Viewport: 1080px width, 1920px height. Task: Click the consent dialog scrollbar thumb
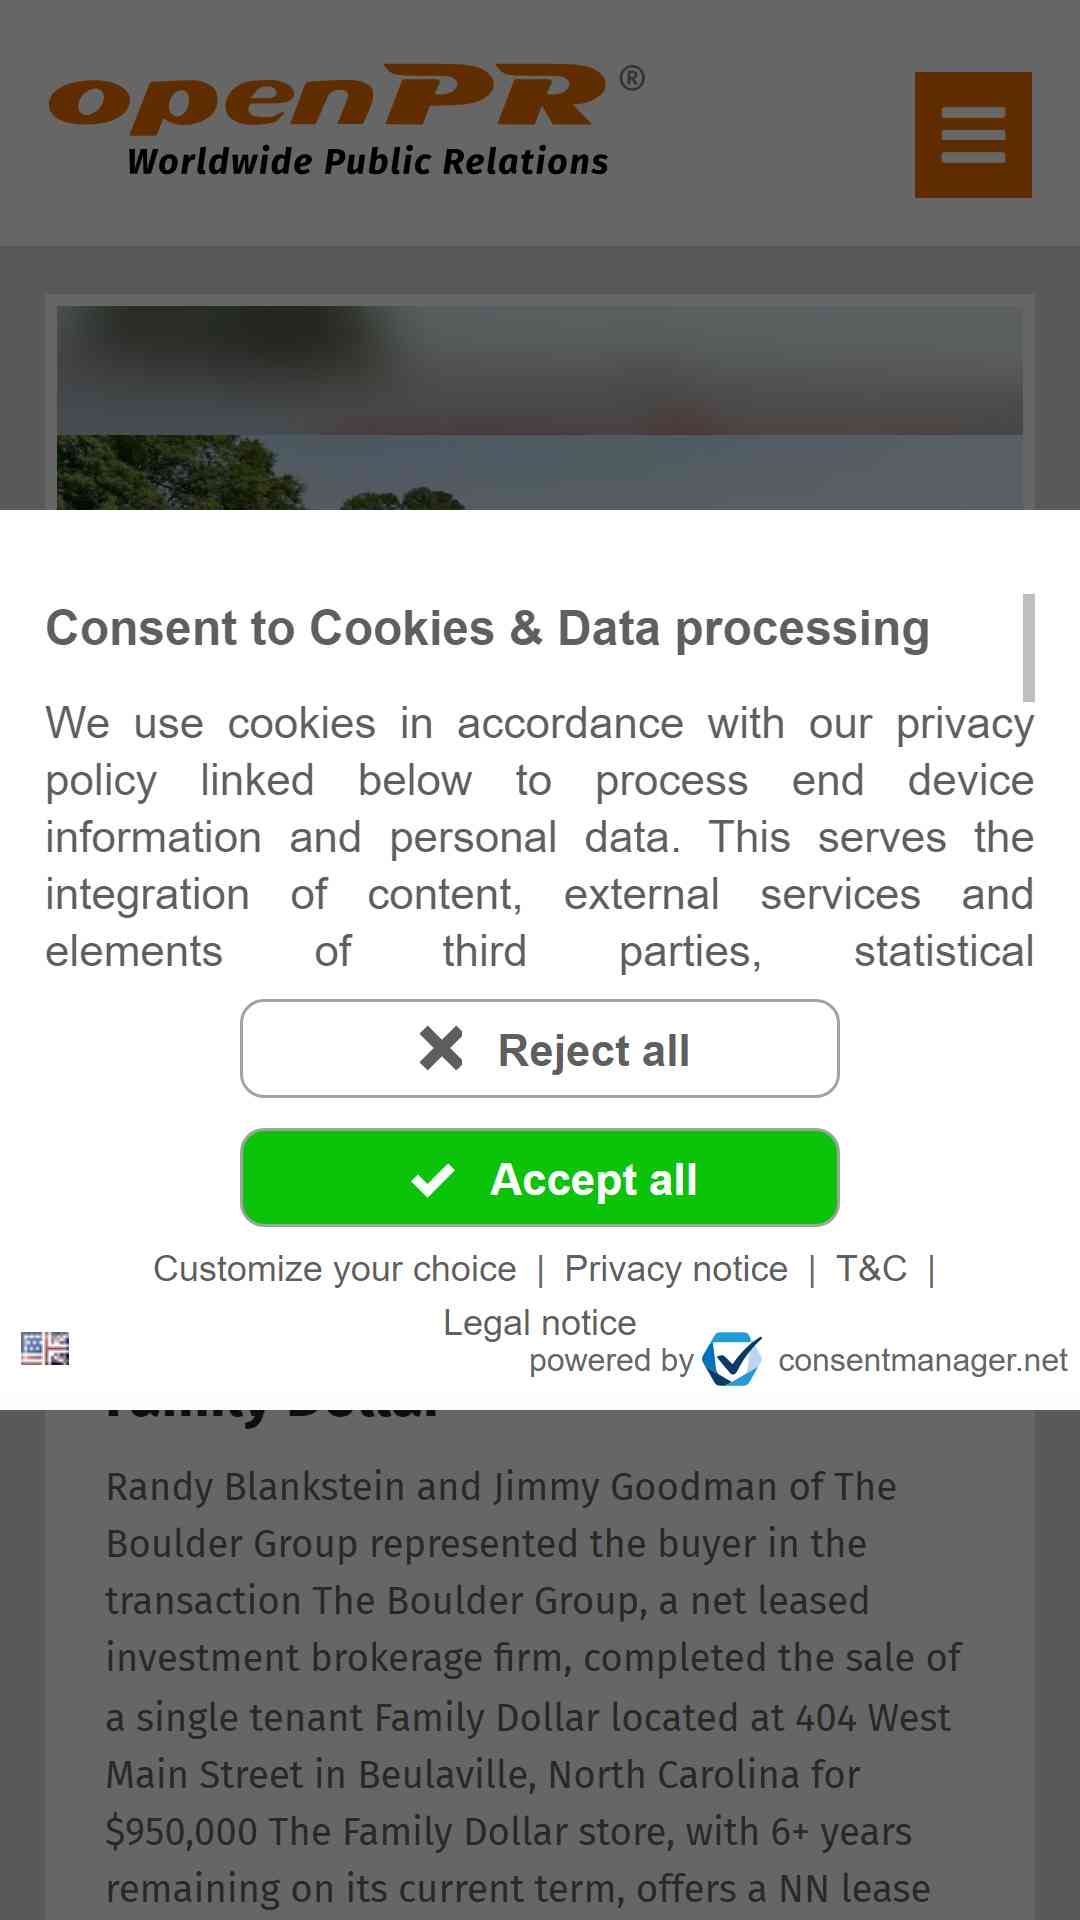point(1028,648)
